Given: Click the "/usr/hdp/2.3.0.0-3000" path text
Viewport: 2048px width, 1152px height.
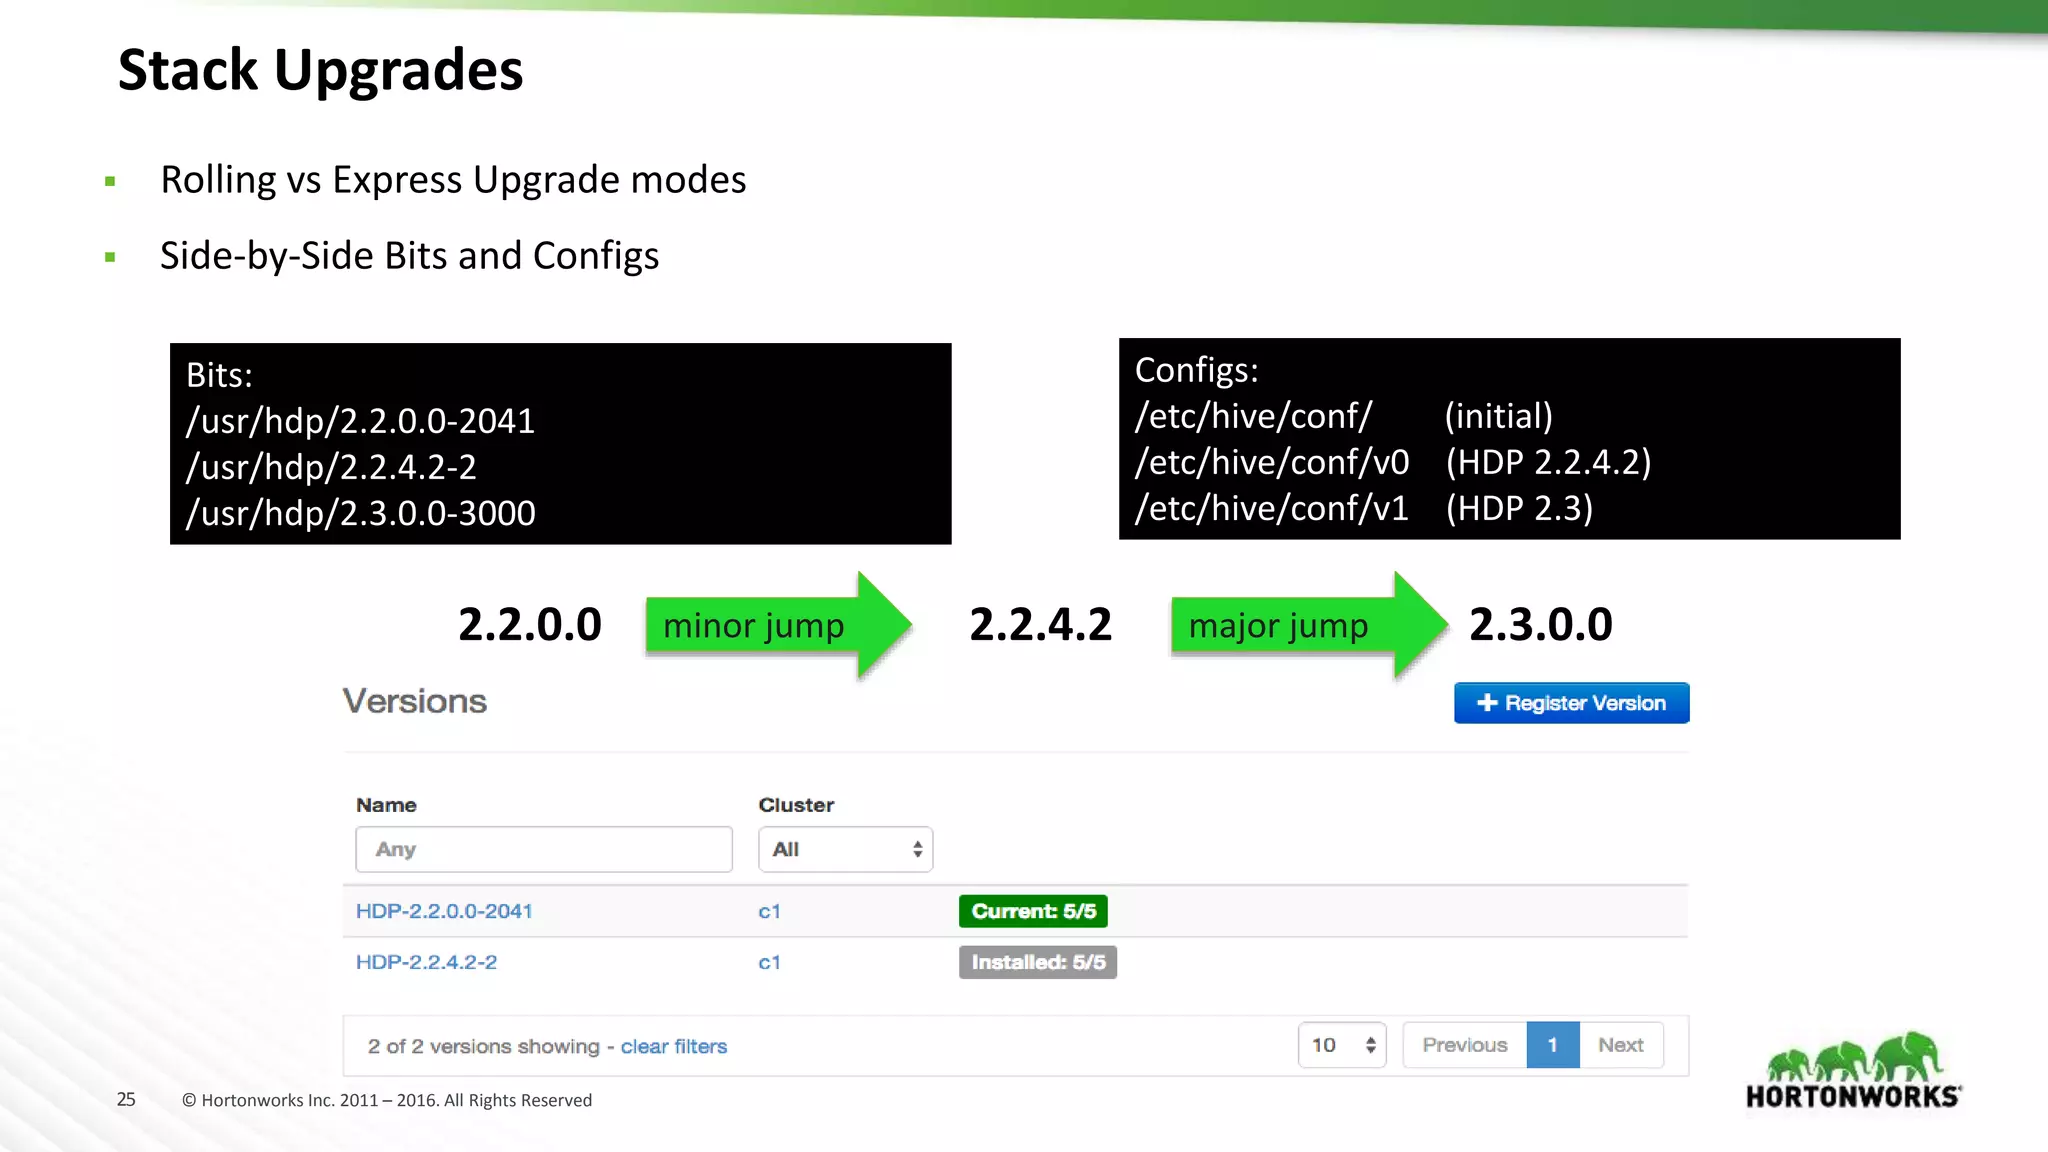Looking at the screenshot, I should [x=360, y=513].
